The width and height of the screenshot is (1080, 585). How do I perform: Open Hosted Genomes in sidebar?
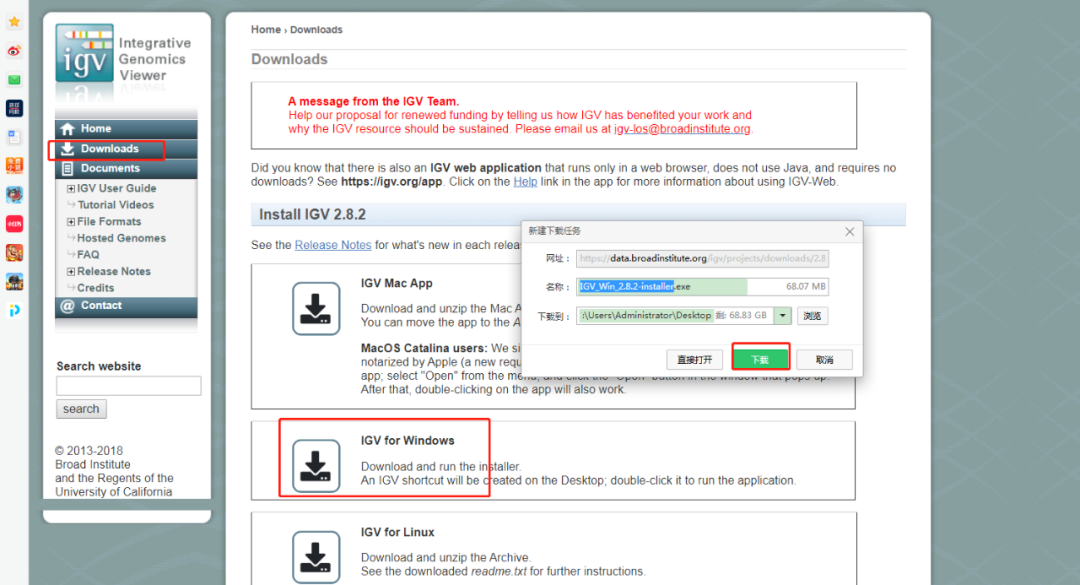(x=121, y=238)
